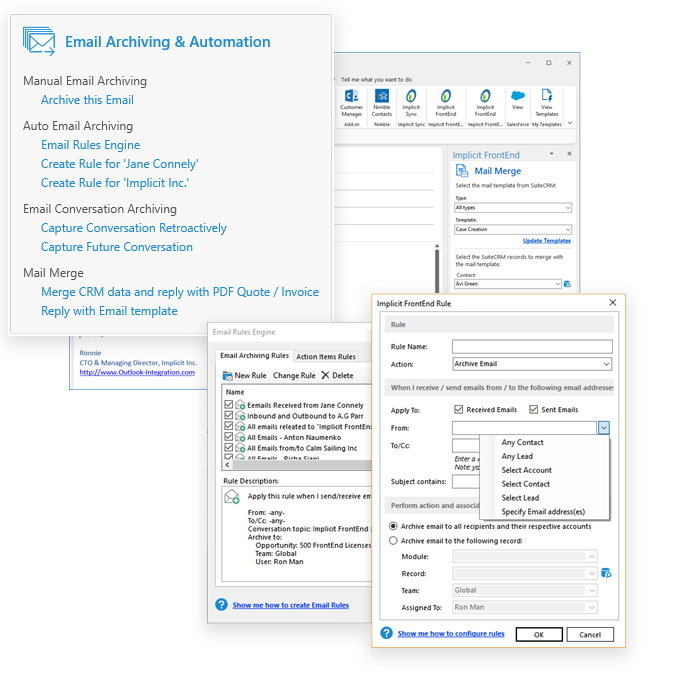Click the Nimble Contacts ribbon icon
The image size is (700, 700).
point(382,102)
